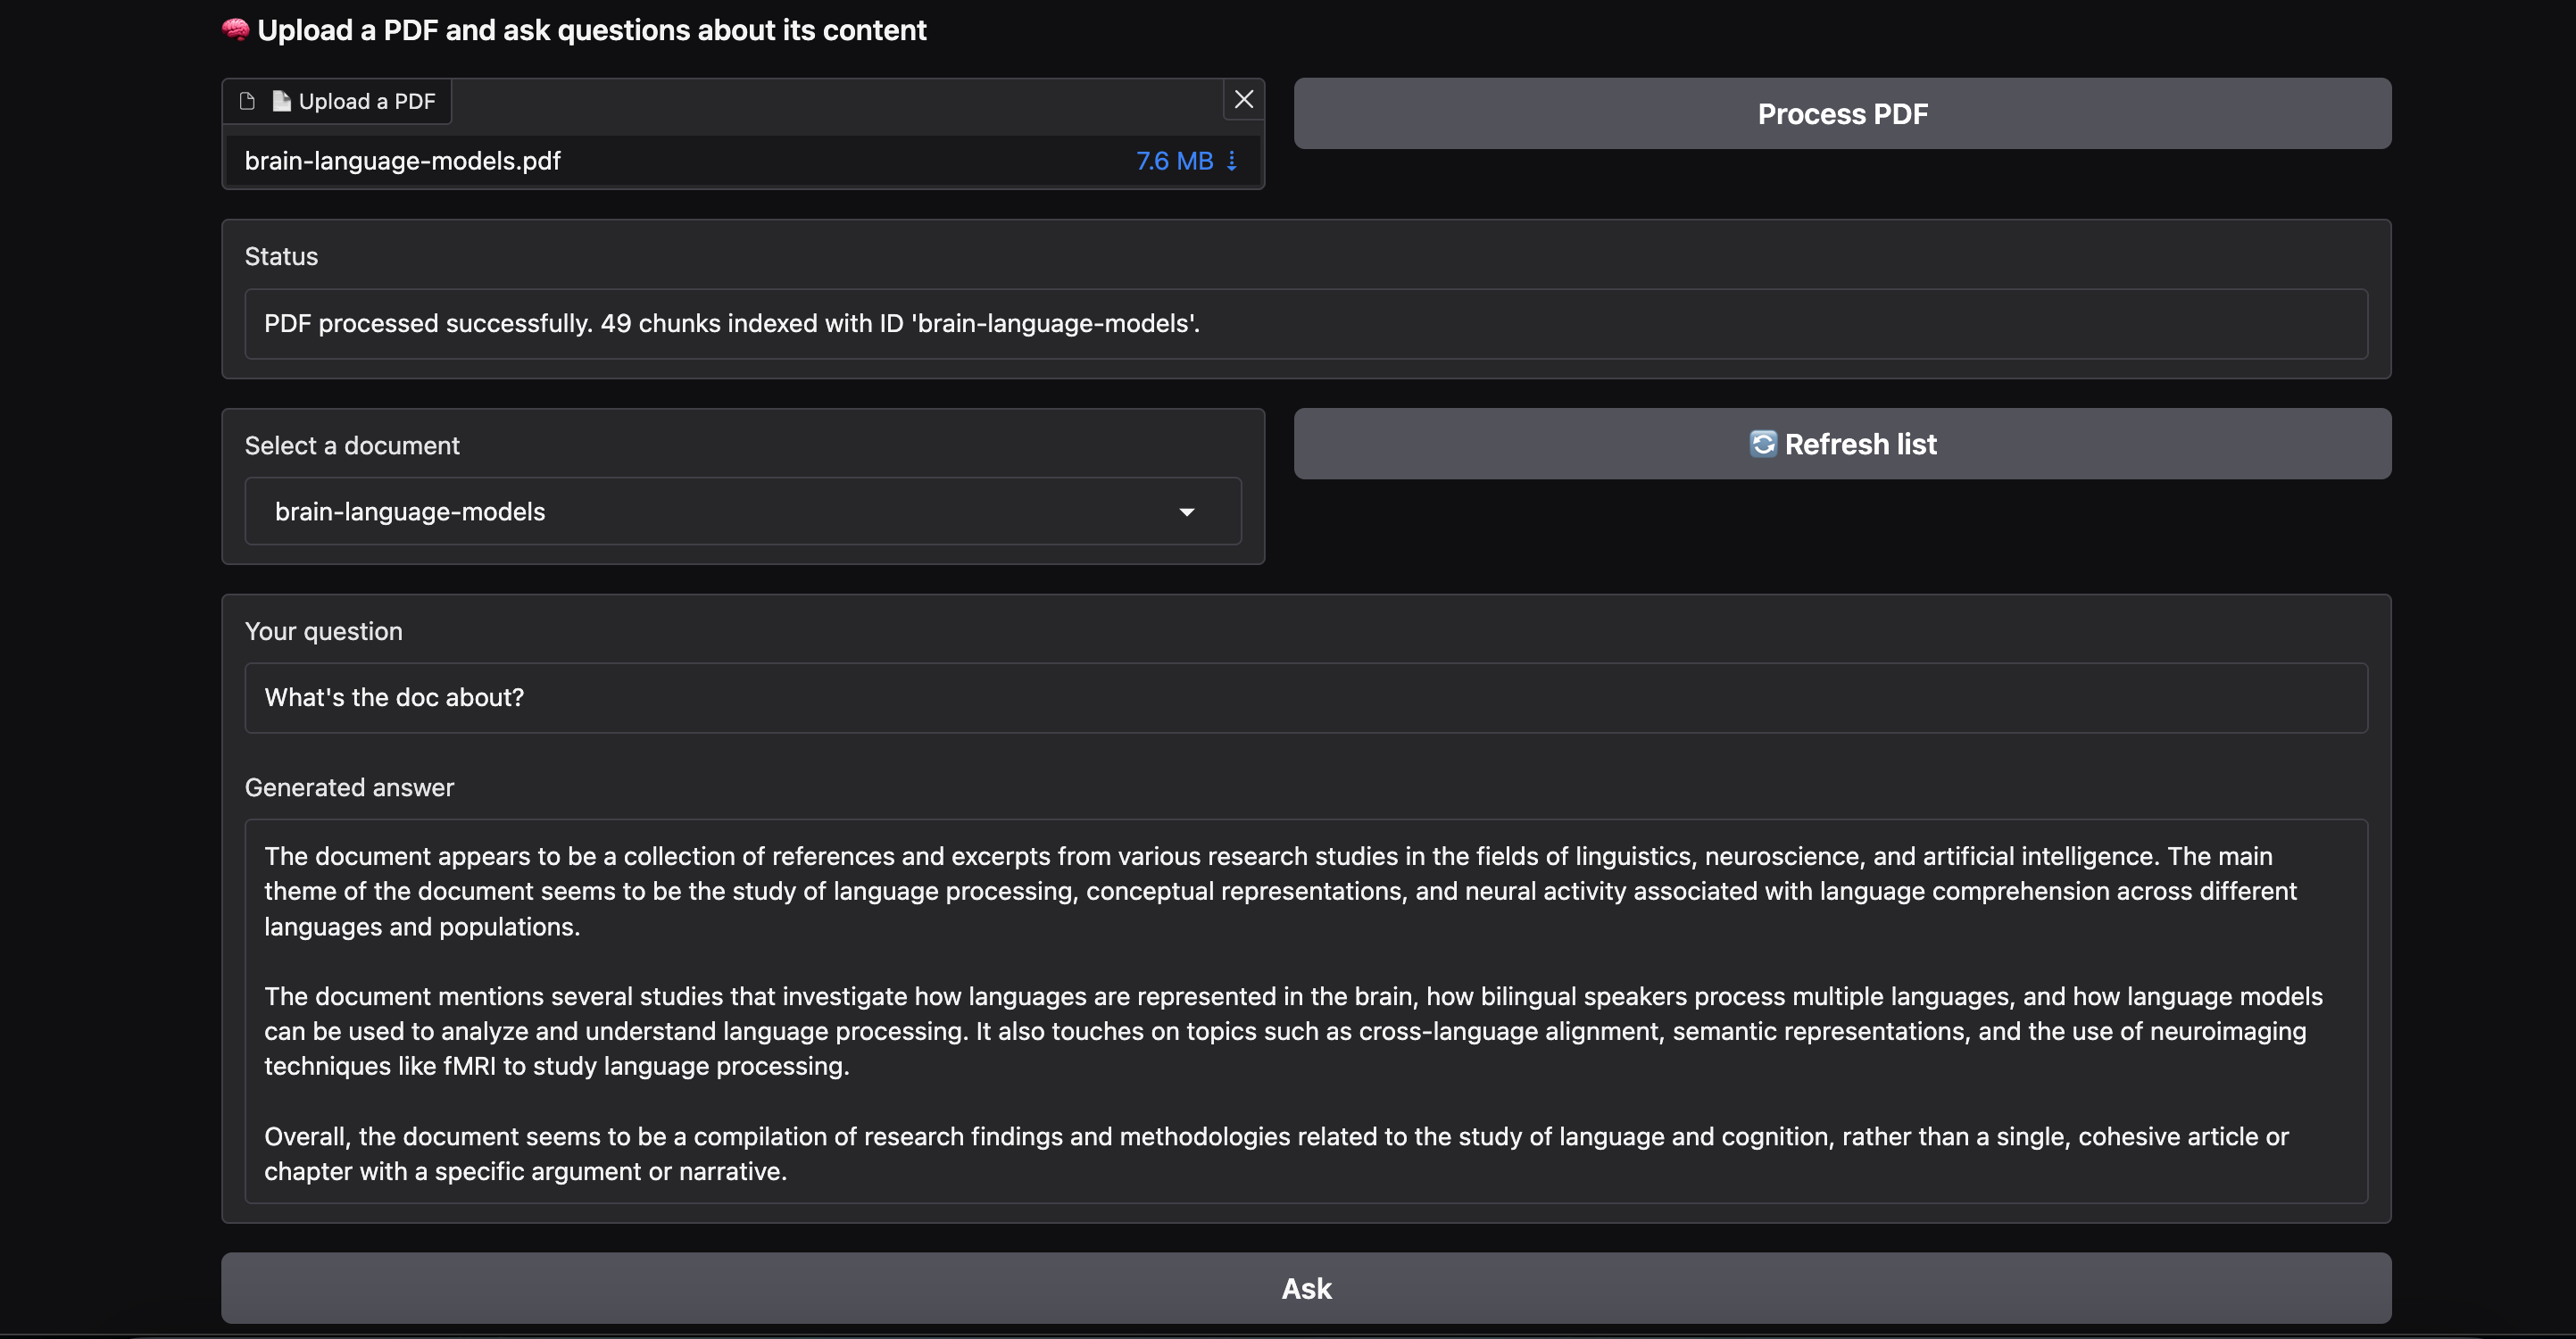
Task: Click the brain emoji in the page heading
Action: 236,30
